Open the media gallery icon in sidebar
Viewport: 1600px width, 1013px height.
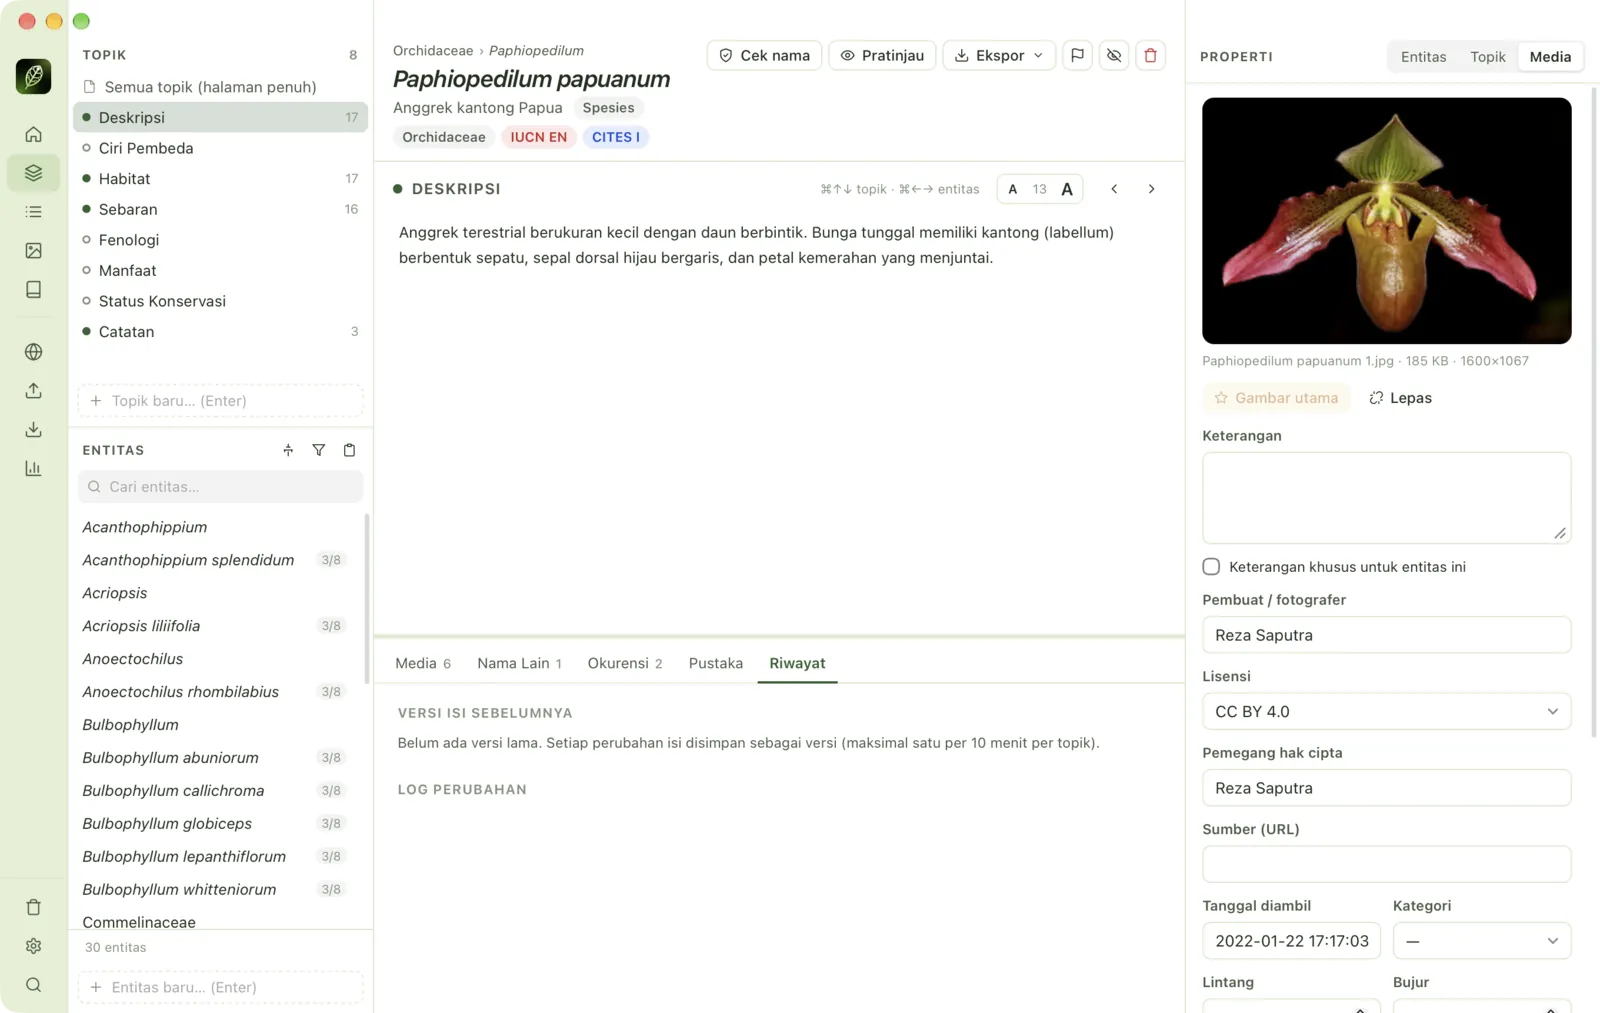click(x=33, y=251)
